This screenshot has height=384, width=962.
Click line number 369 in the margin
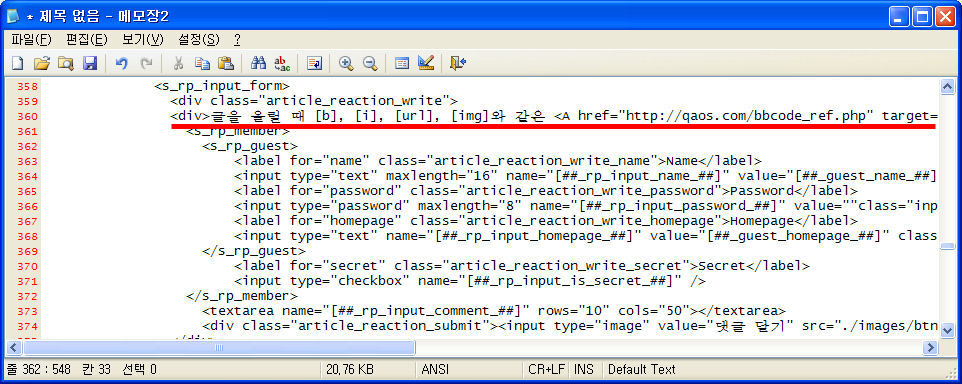coord(28,251)
